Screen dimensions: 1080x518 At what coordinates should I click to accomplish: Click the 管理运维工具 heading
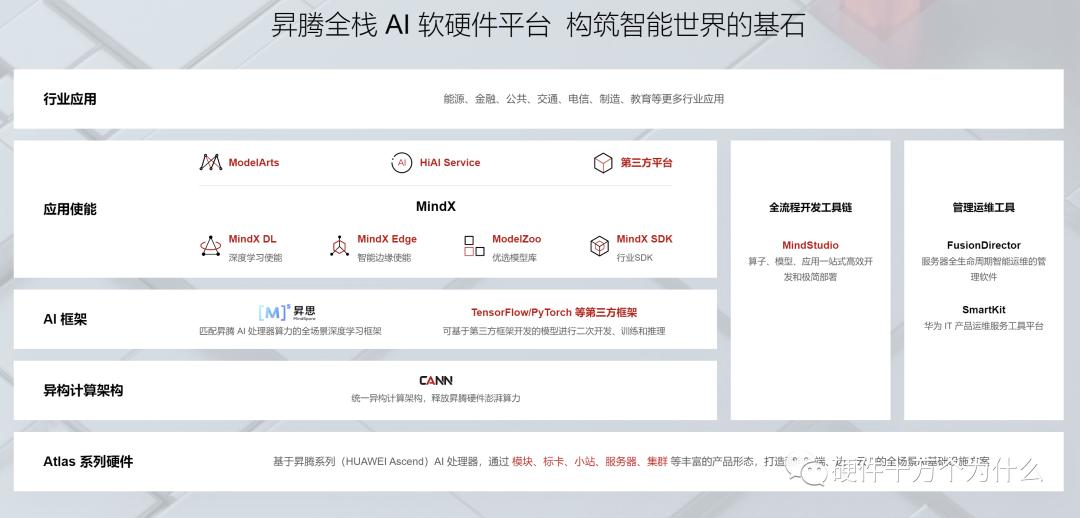click(x=984, y=207)
